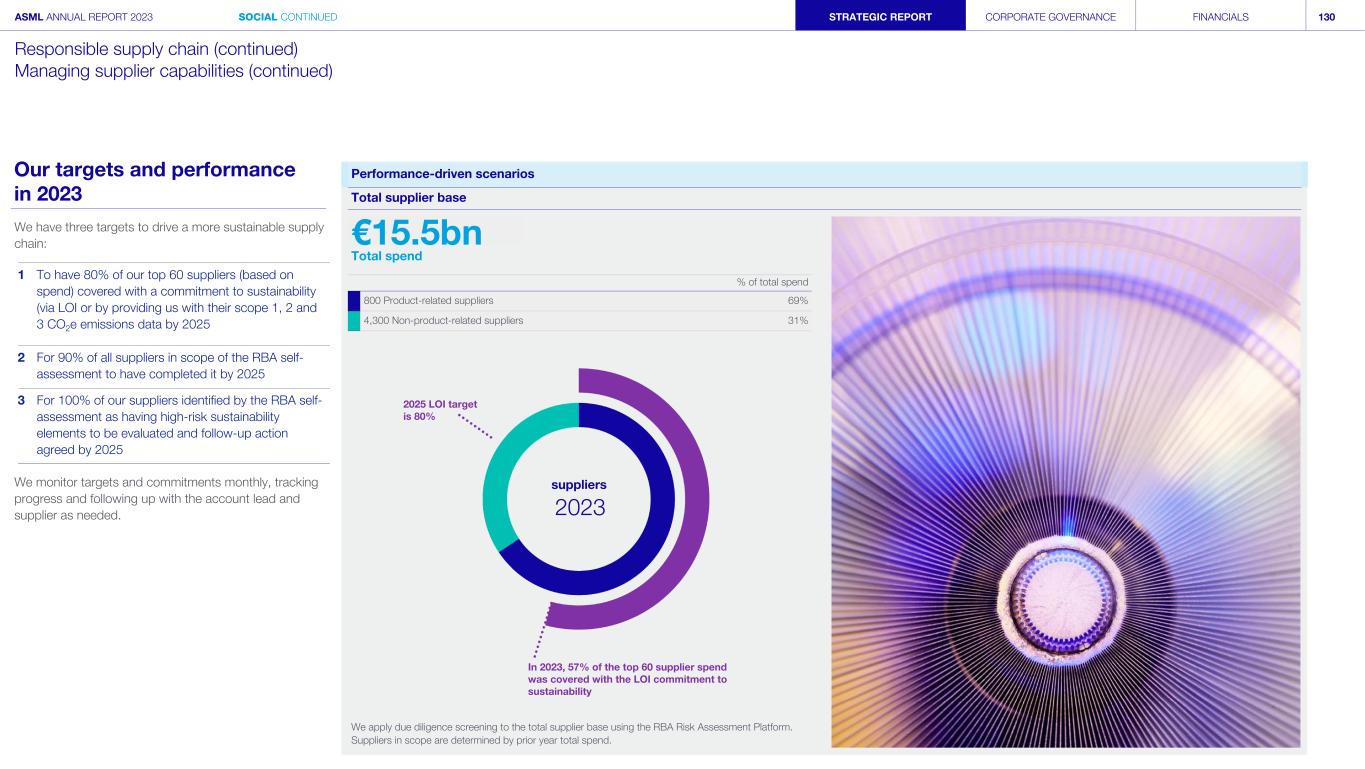The height and width of the screenshot is (769, 1365).
Task: Click the Our targets and performance heading
Action: pyautogui.click(x=155, y=181)
